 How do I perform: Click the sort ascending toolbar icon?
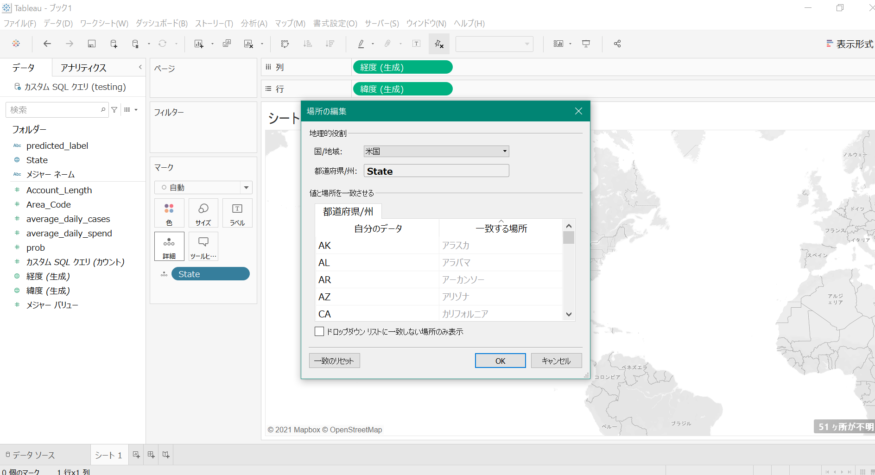coord(307,44)
